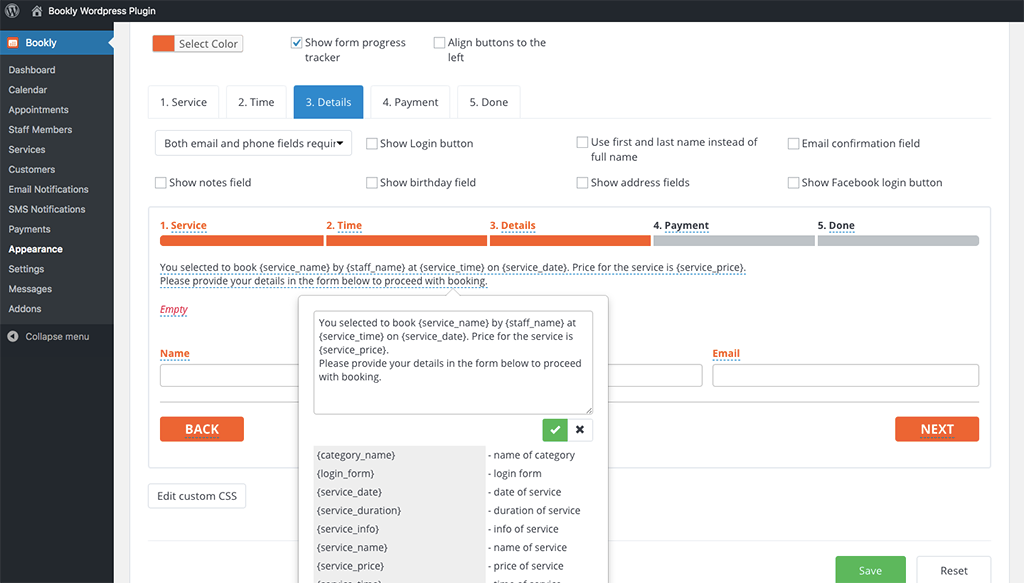1024x583 pixels.
Task: Select the 3. Details tab
Action: [x=328, y=102]
